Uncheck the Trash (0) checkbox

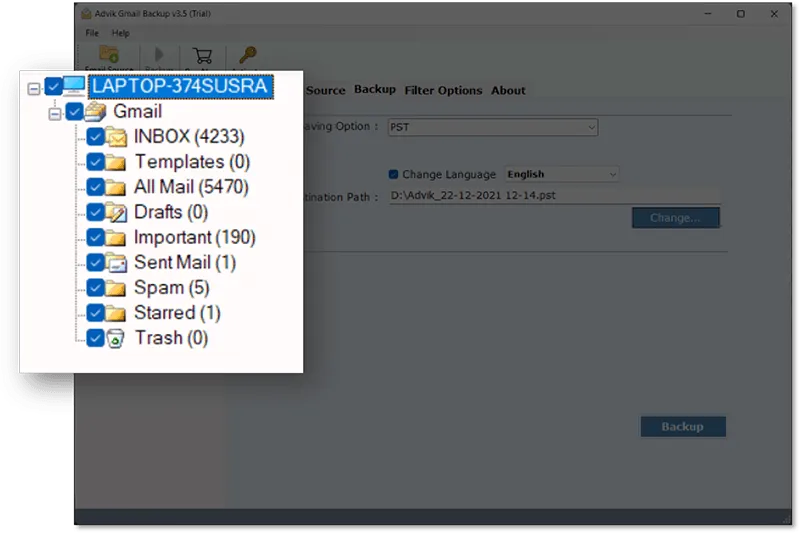(x=95, y=338)
